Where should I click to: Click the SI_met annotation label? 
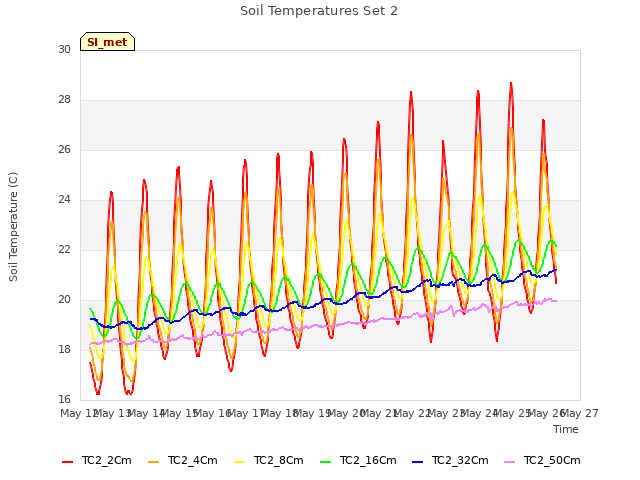coord(107,42)
